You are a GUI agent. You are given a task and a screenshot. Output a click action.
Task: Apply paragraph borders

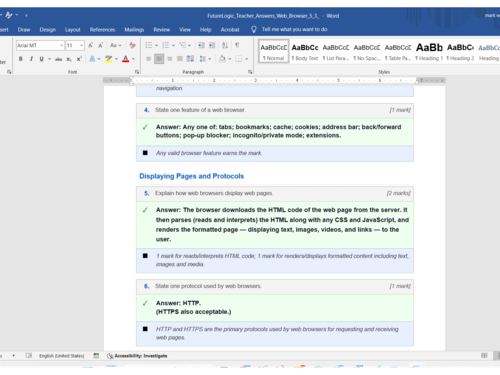[x=239, y=59]
